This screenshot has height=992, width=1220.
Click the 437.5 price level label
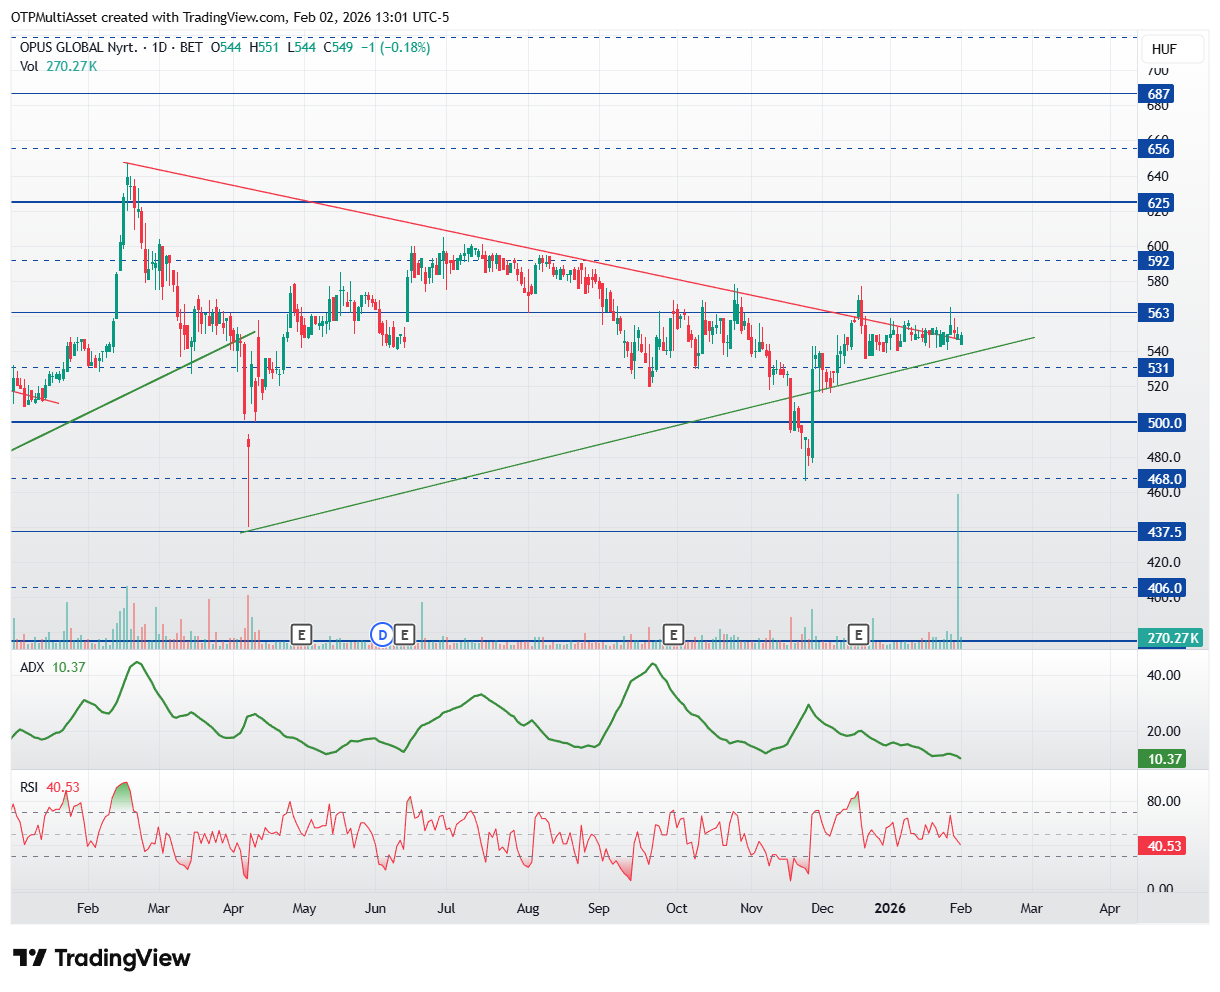click(1163, 532)
